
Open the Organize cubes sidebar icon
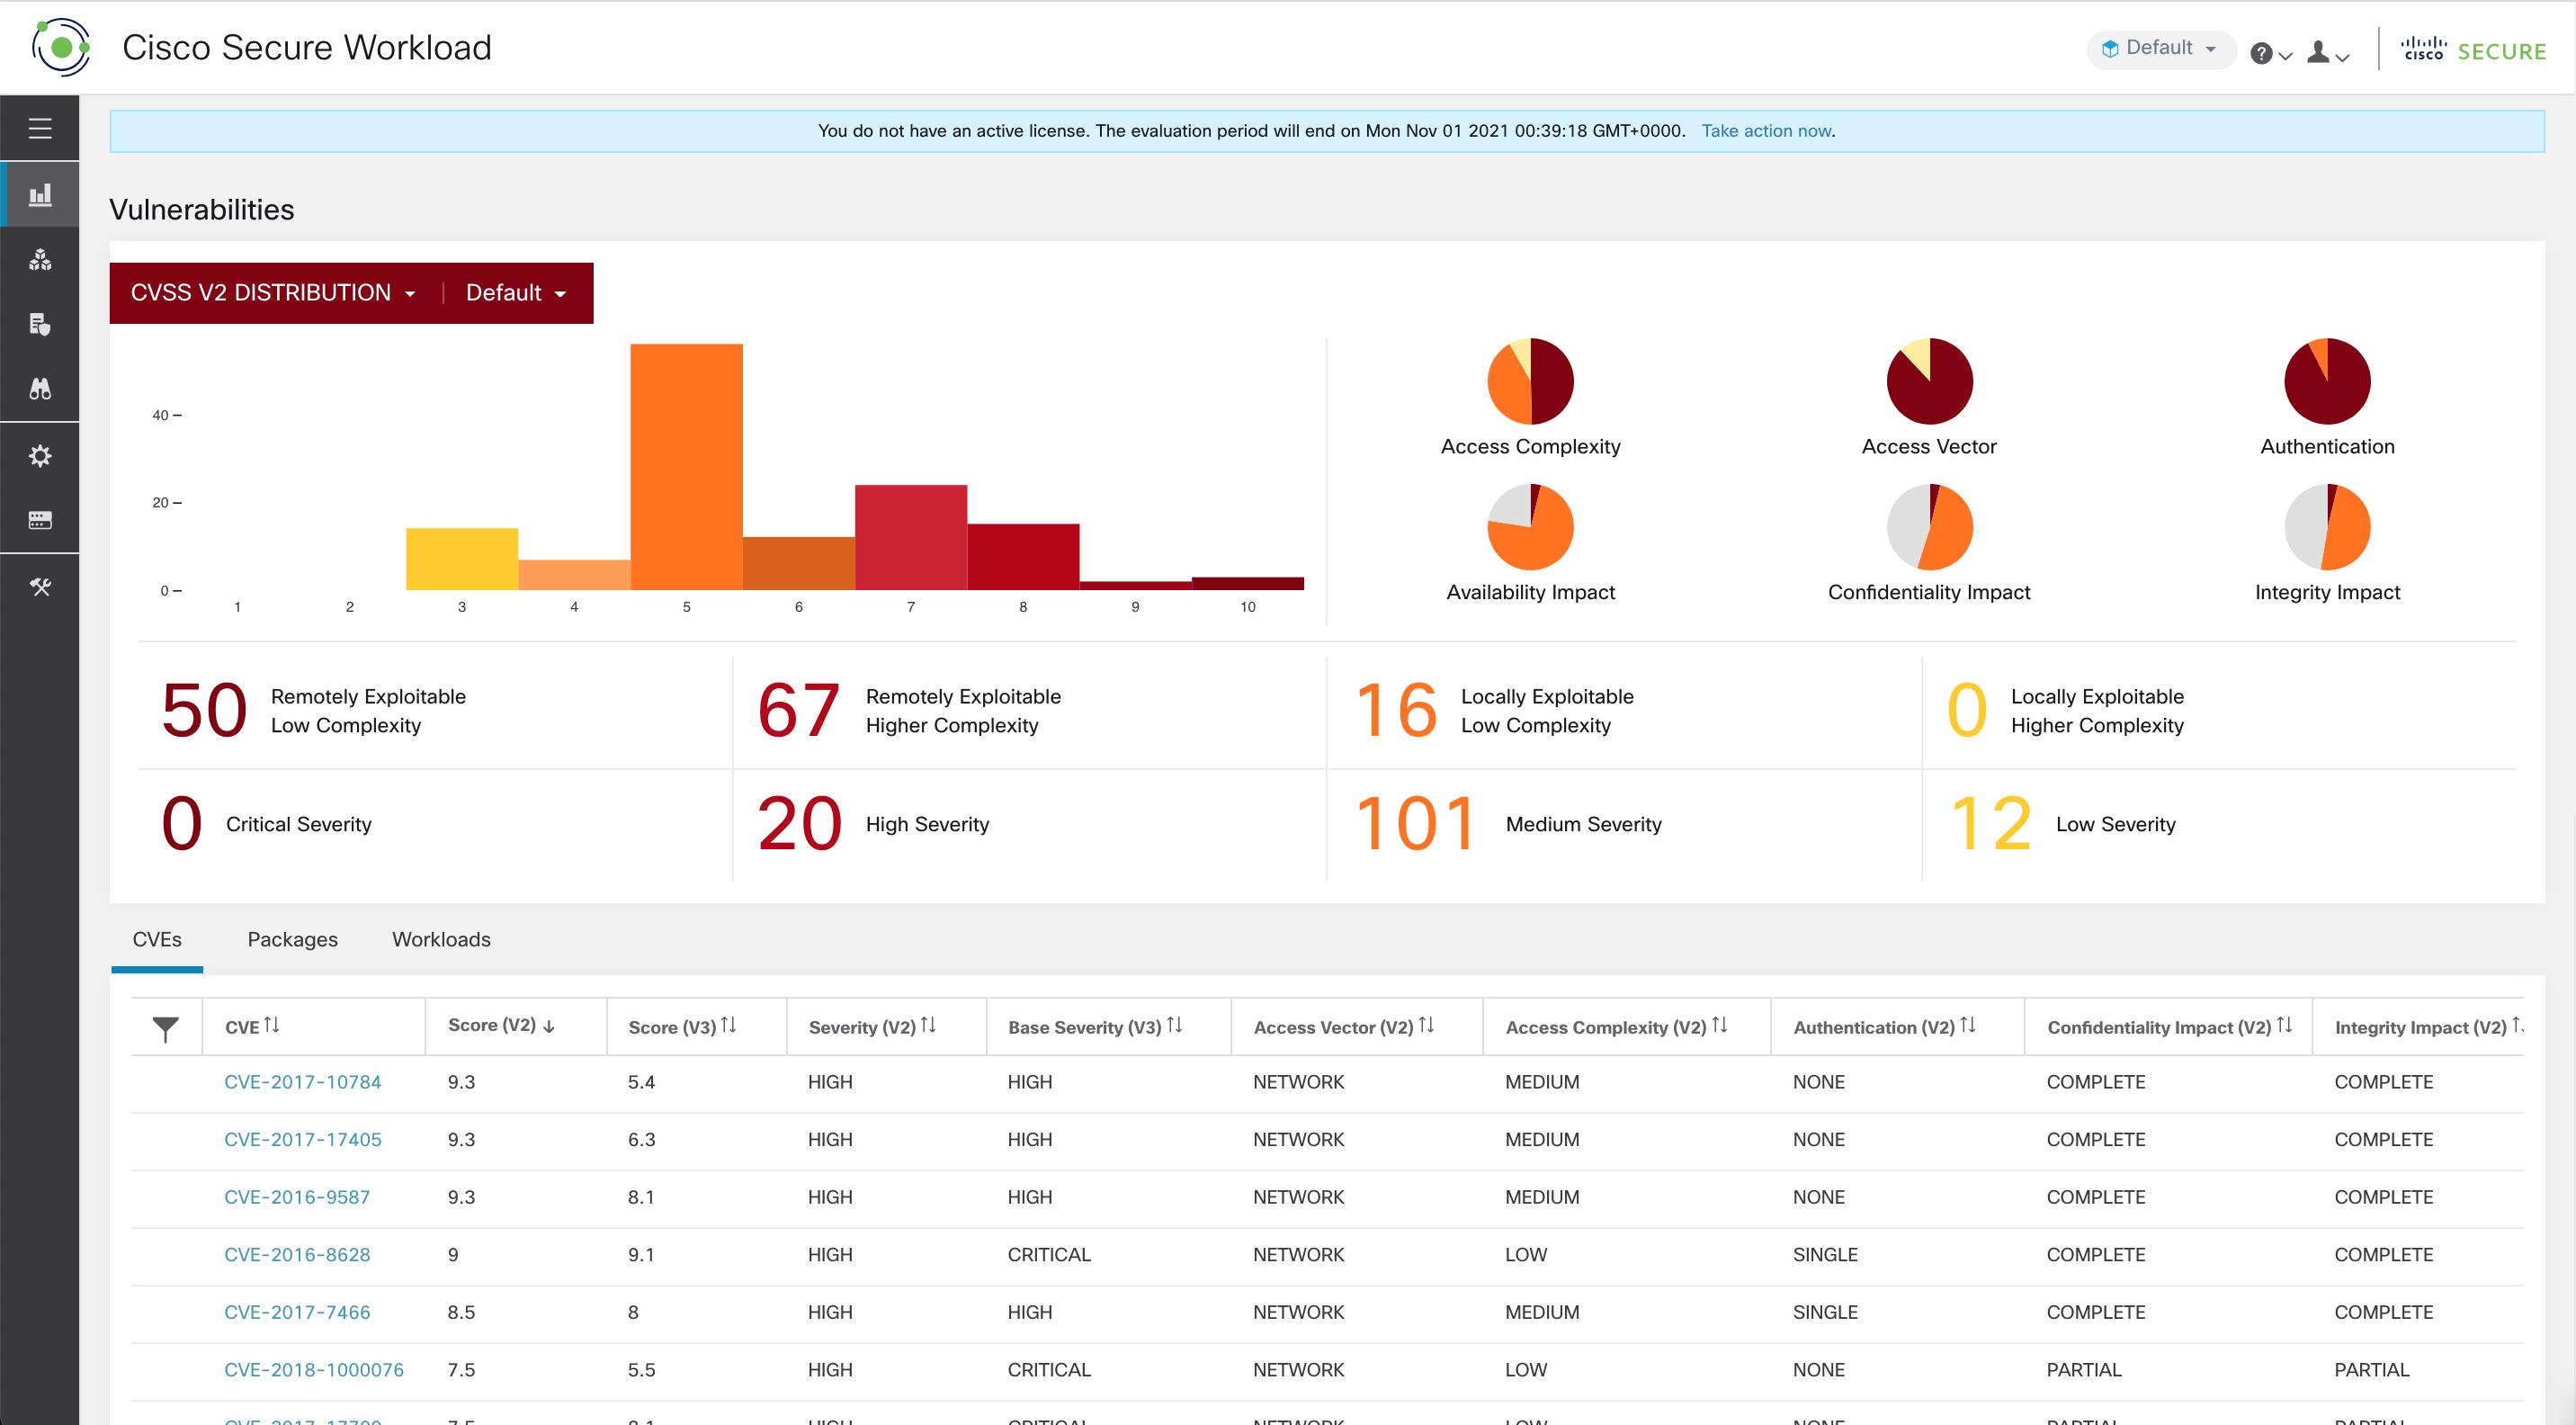(40, 260)
